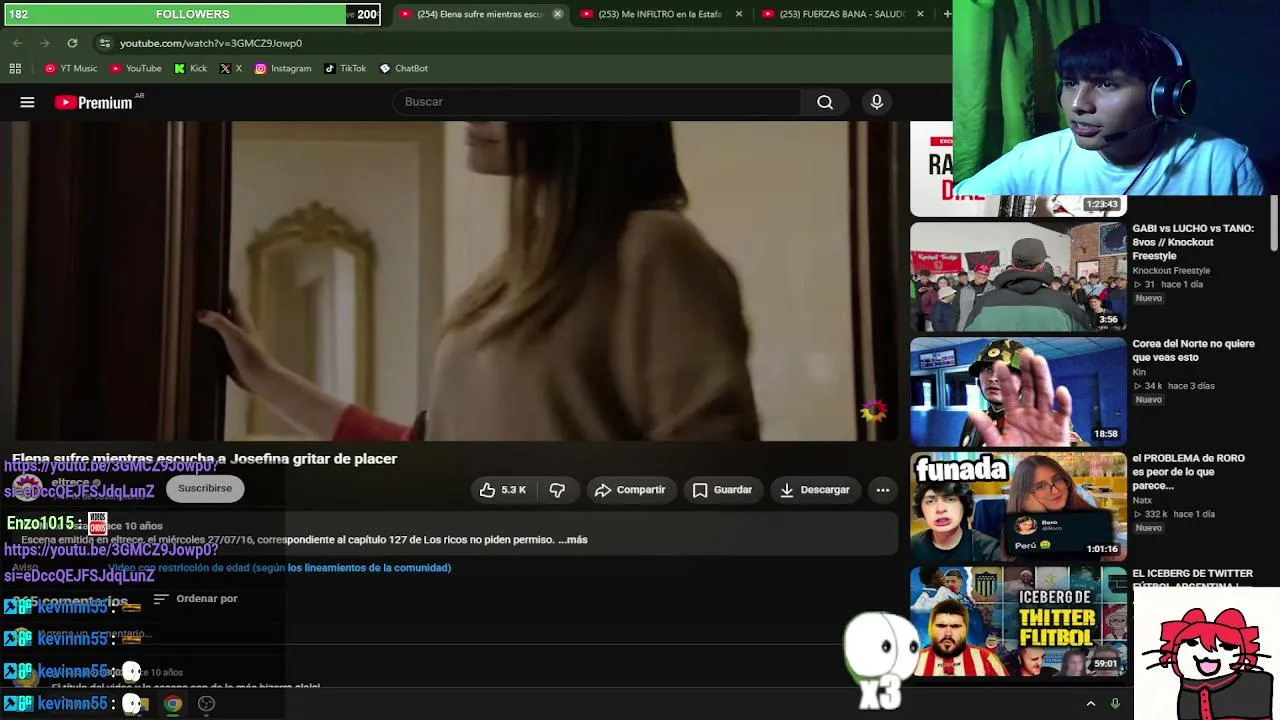
Task: Click the browser forward arrow
Action: [44, 43]
